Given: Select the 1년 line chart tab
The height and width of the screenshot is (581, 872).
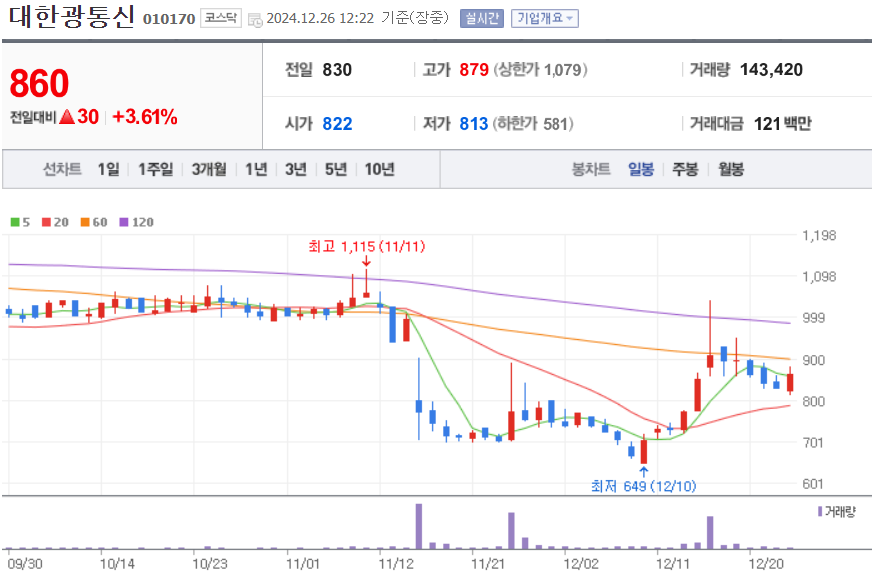Looking at the screenshot, I should point(256,169).
